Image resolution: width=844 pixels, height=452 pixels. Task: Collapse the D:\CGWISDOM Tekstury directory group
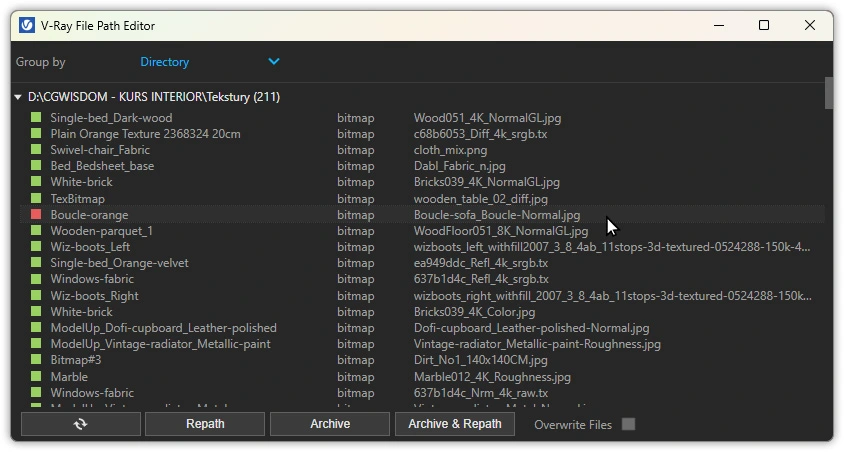(x=18, y=98)
